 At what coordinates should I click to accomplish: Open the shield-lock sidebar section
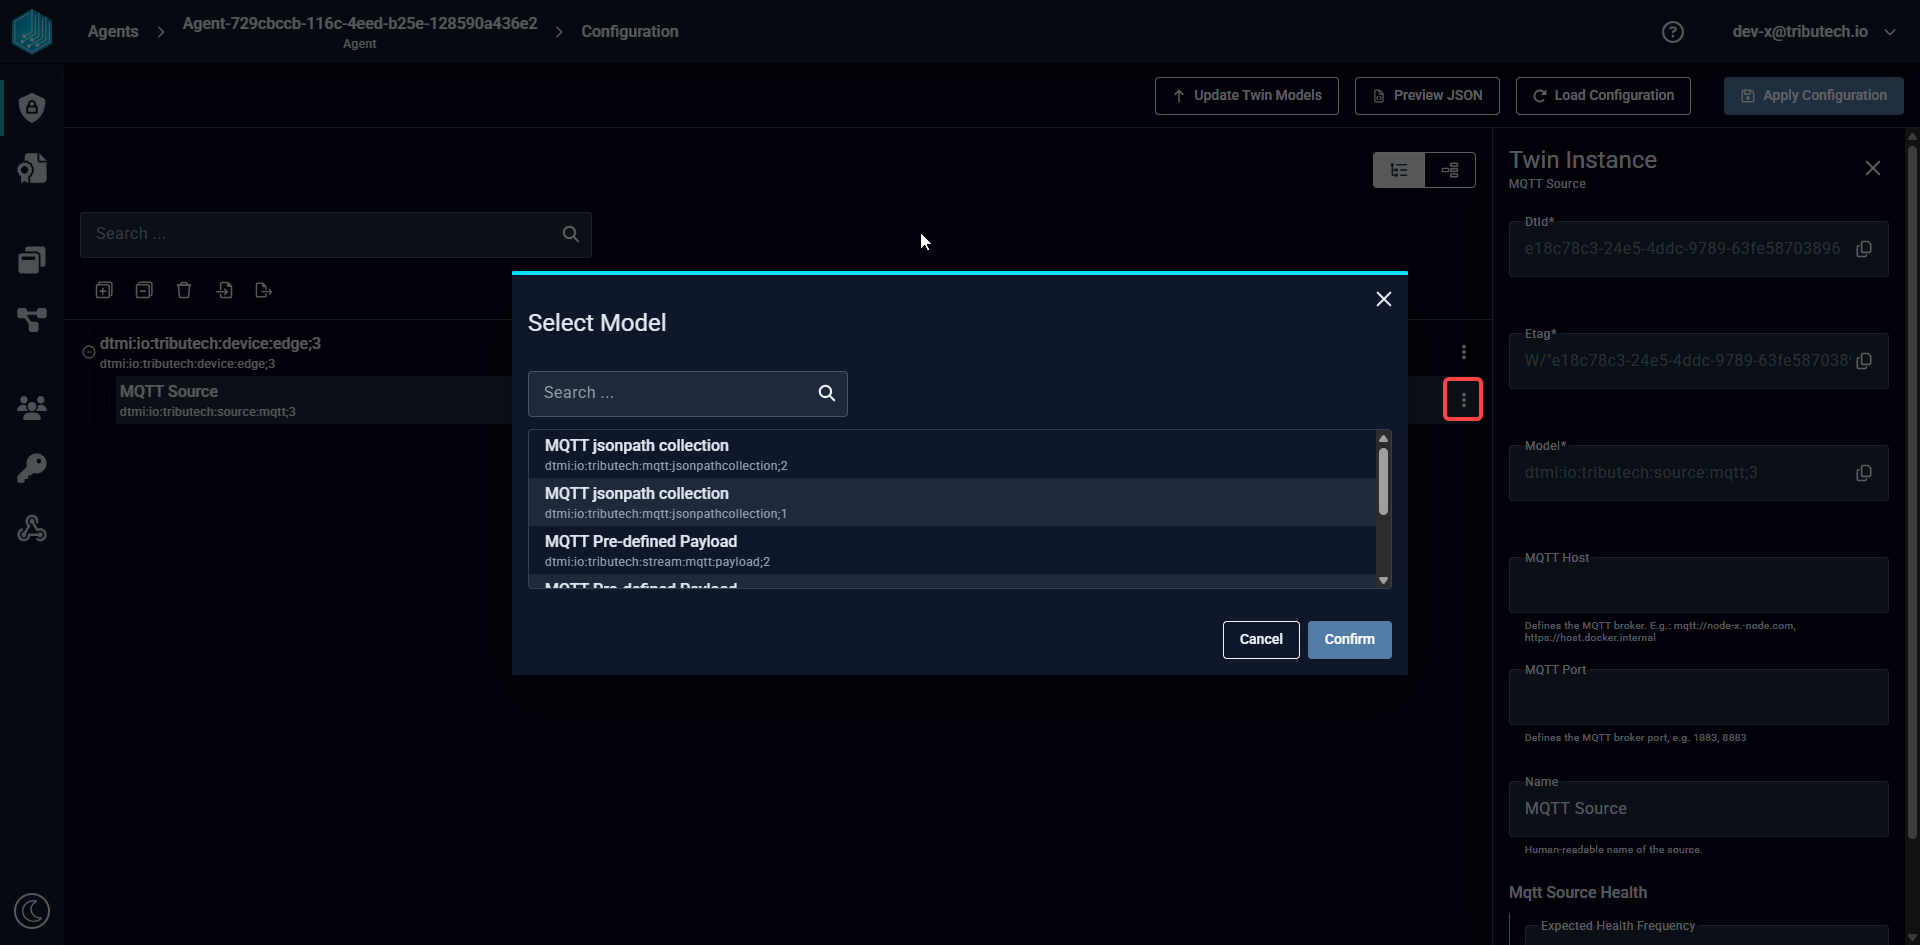[32, 107]
